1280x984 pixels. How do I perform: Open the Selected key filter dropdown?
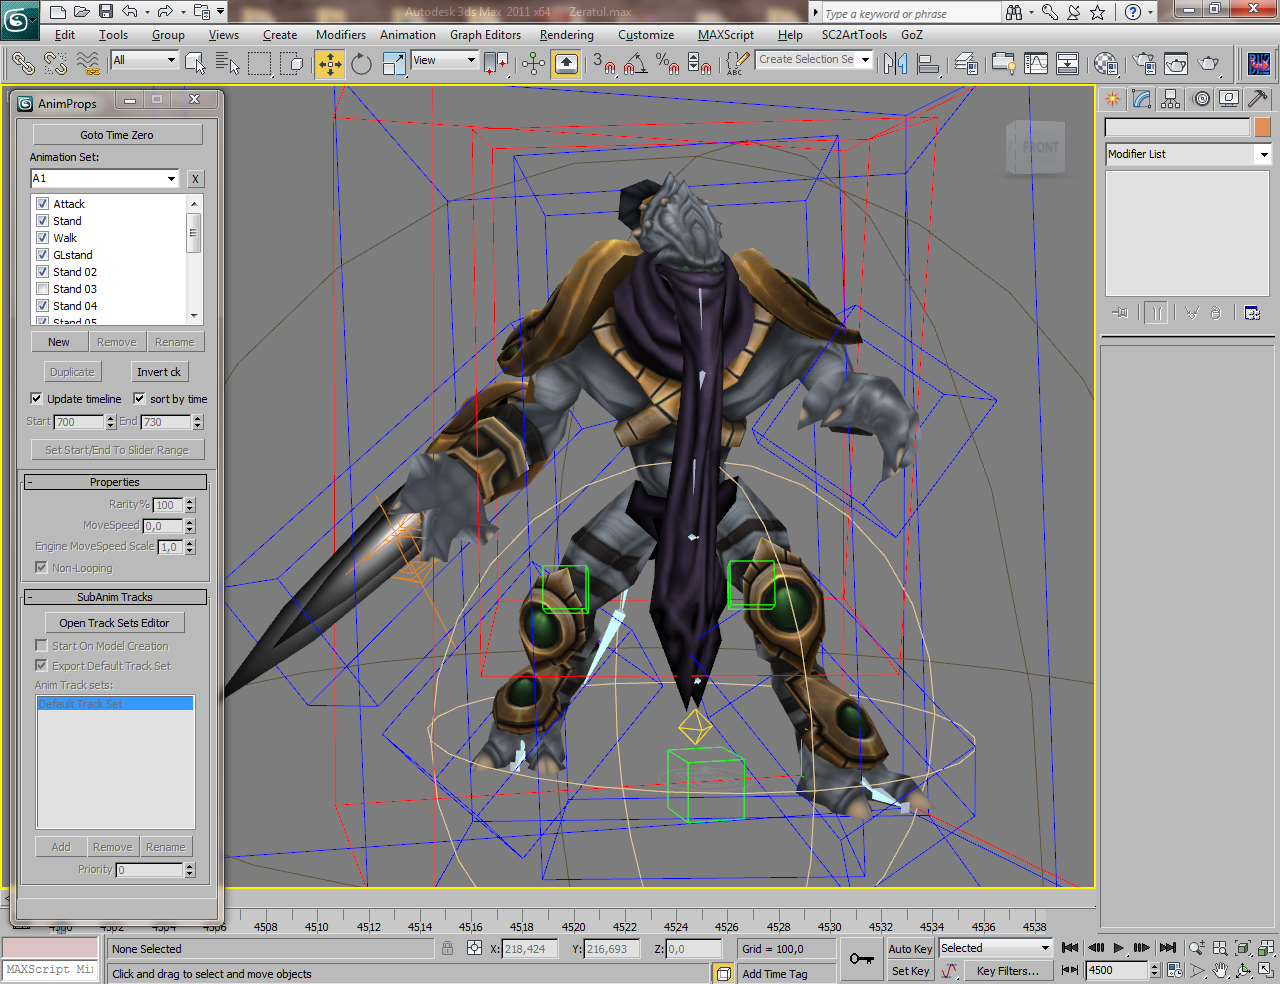tap(1045, 948)
